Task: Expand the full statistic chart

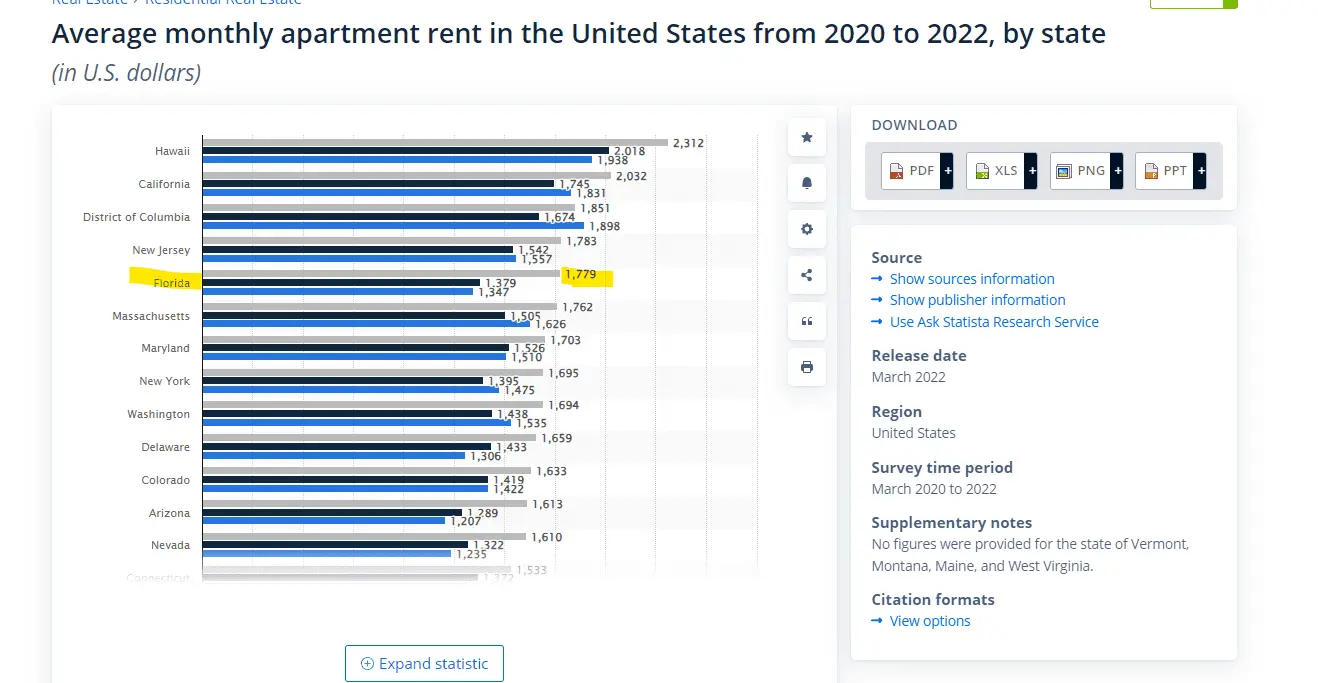Action: [x=424, y=663]
